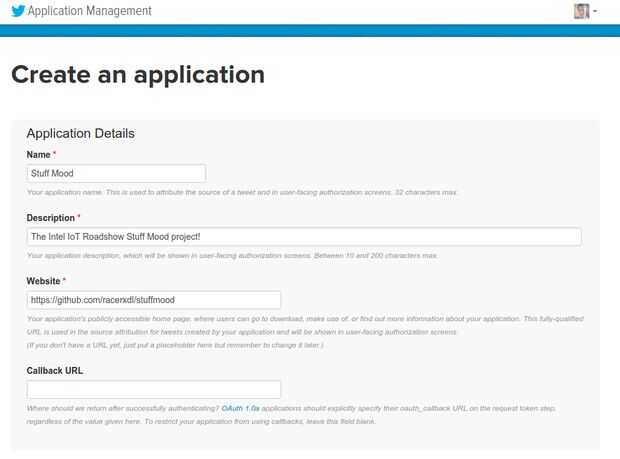Screen dimensions: 620x459
Task: Click the Name field label
Action: tap(41, 154)
